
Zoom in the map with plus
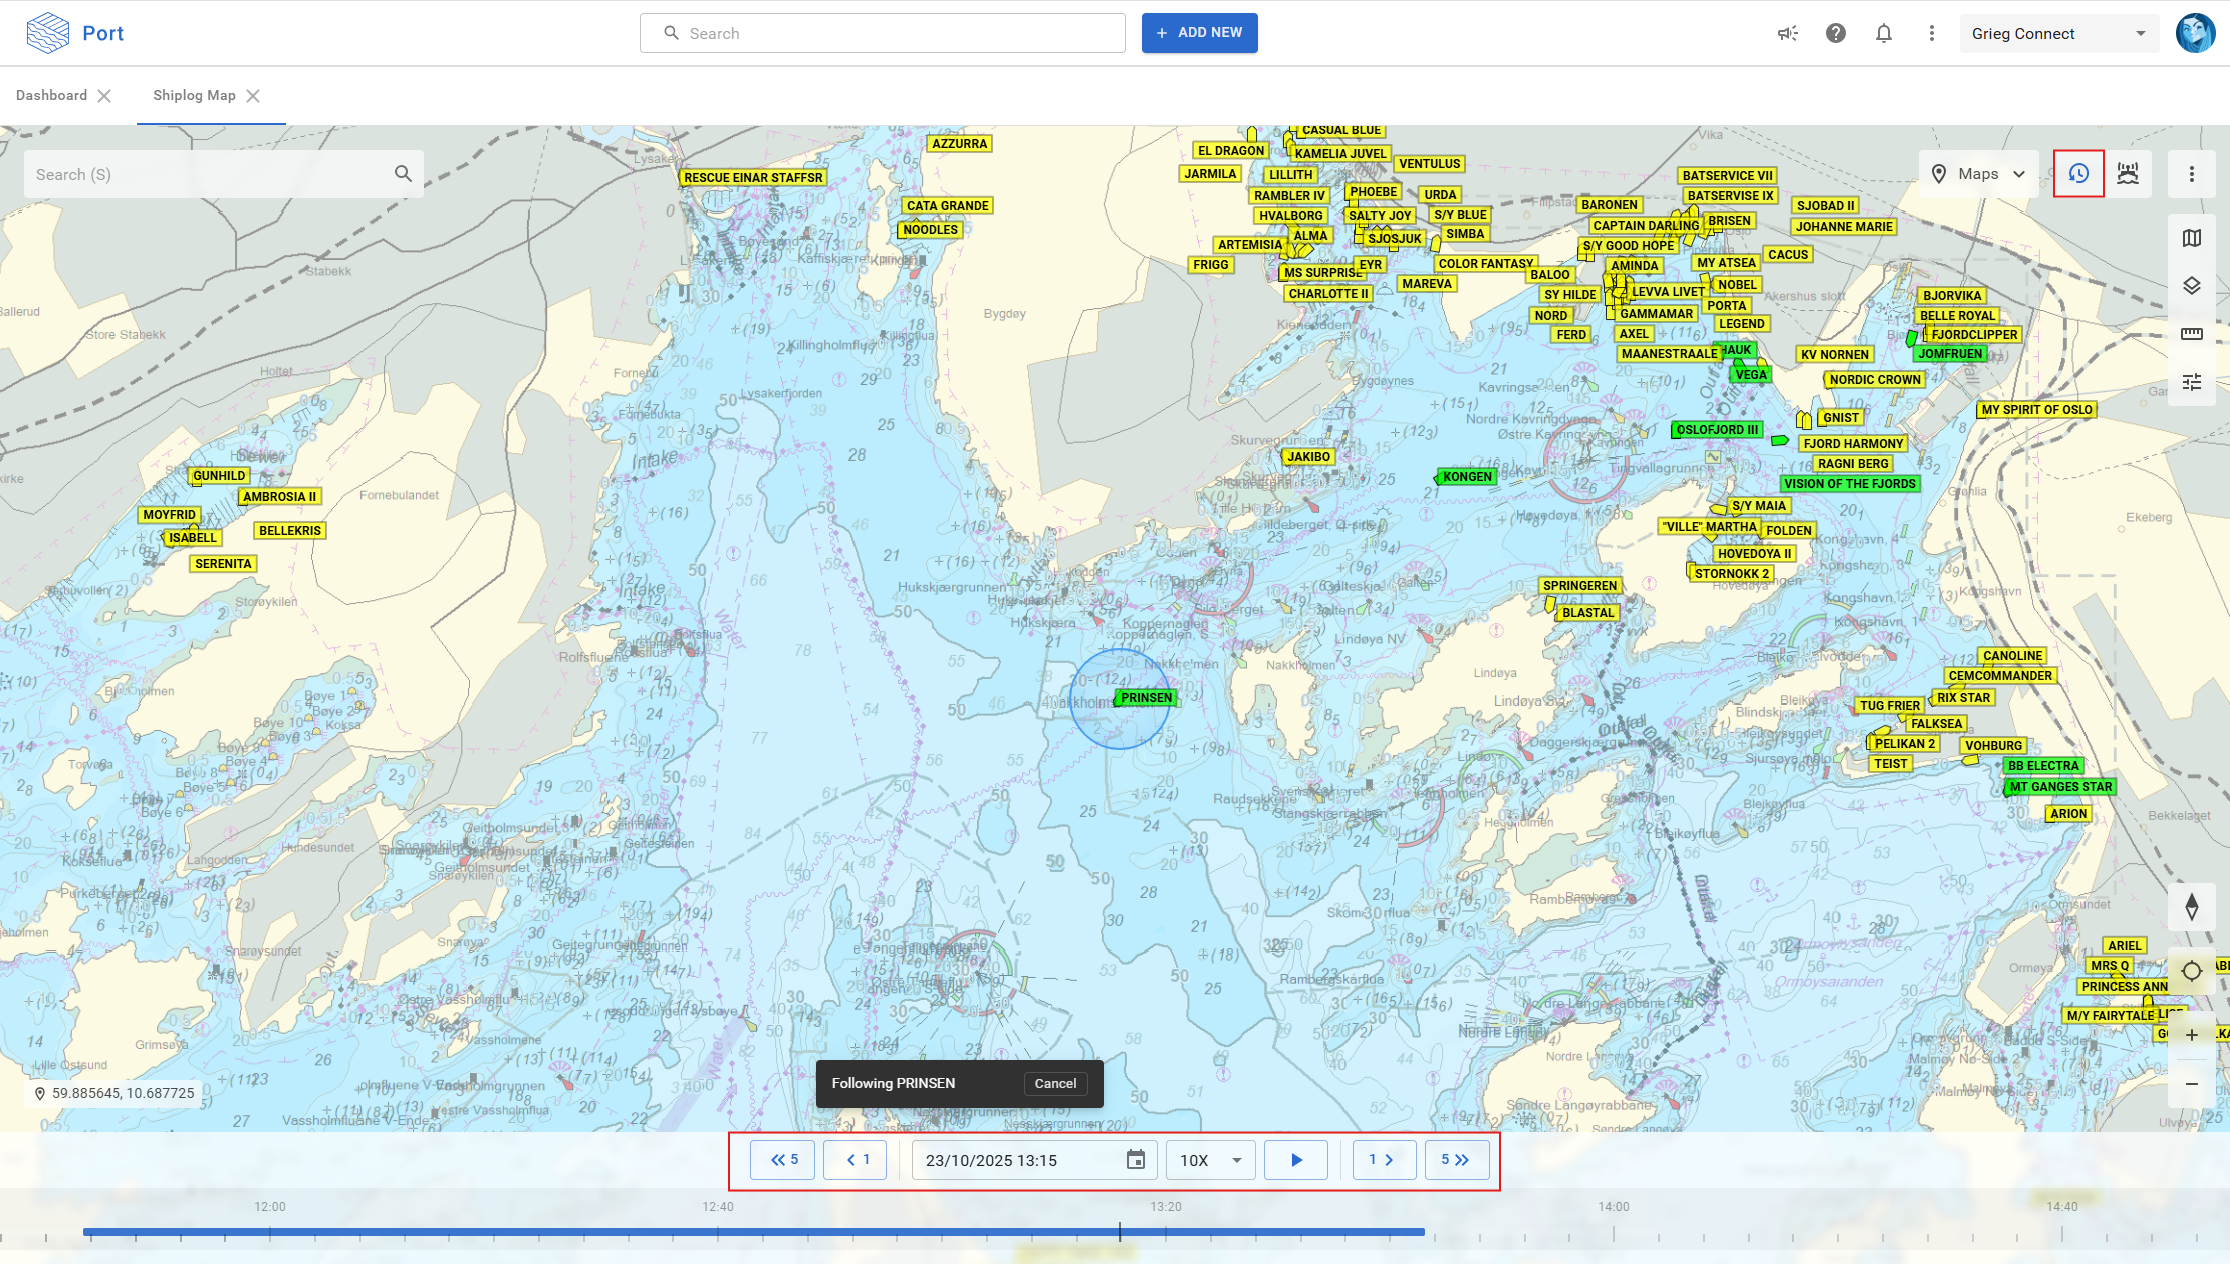point(2191,1035)
